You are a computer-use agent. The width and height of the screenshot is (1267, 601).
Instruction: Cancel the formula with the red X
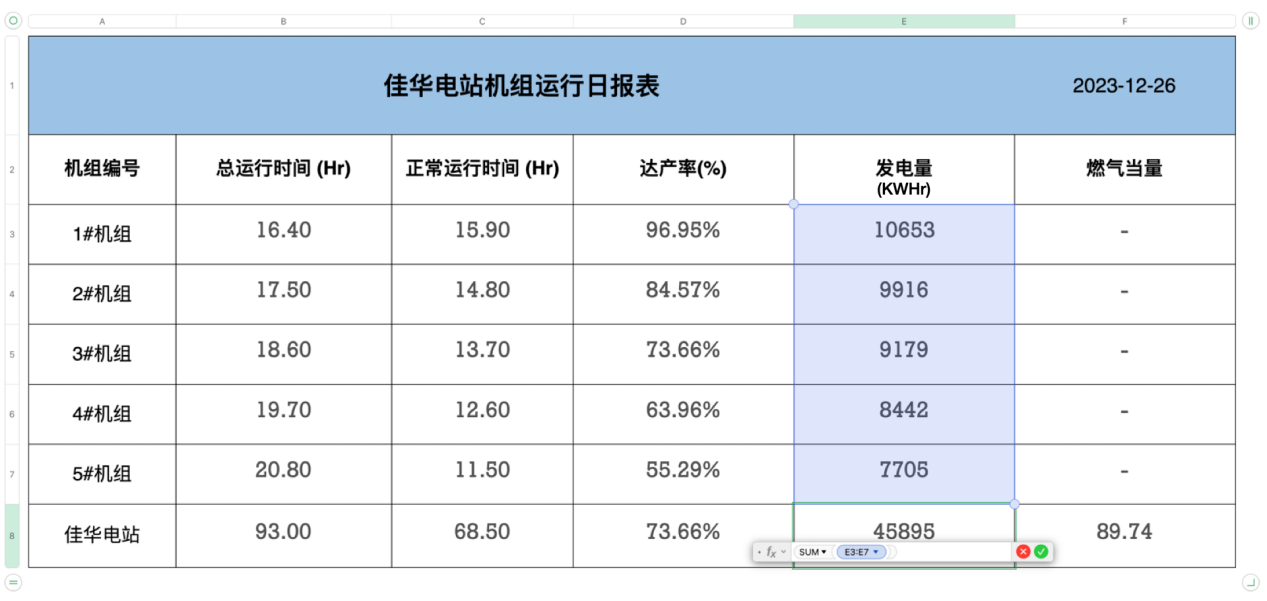[x=1023, y=551]
